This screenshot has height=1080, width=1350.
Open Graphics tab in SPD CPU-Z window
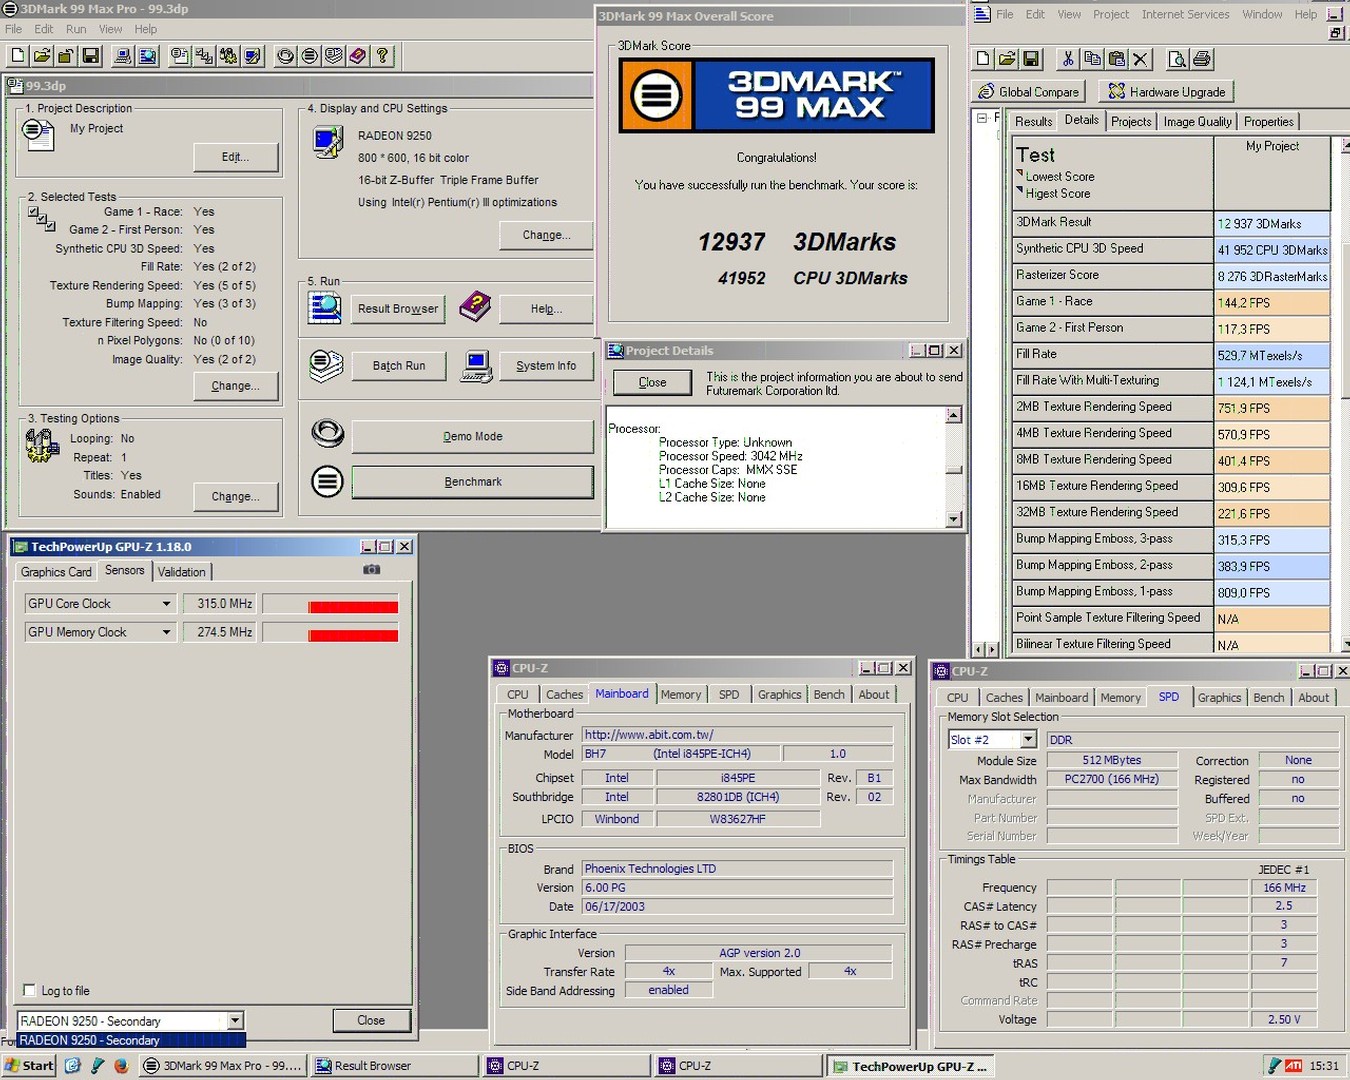tap(1219, 697)
